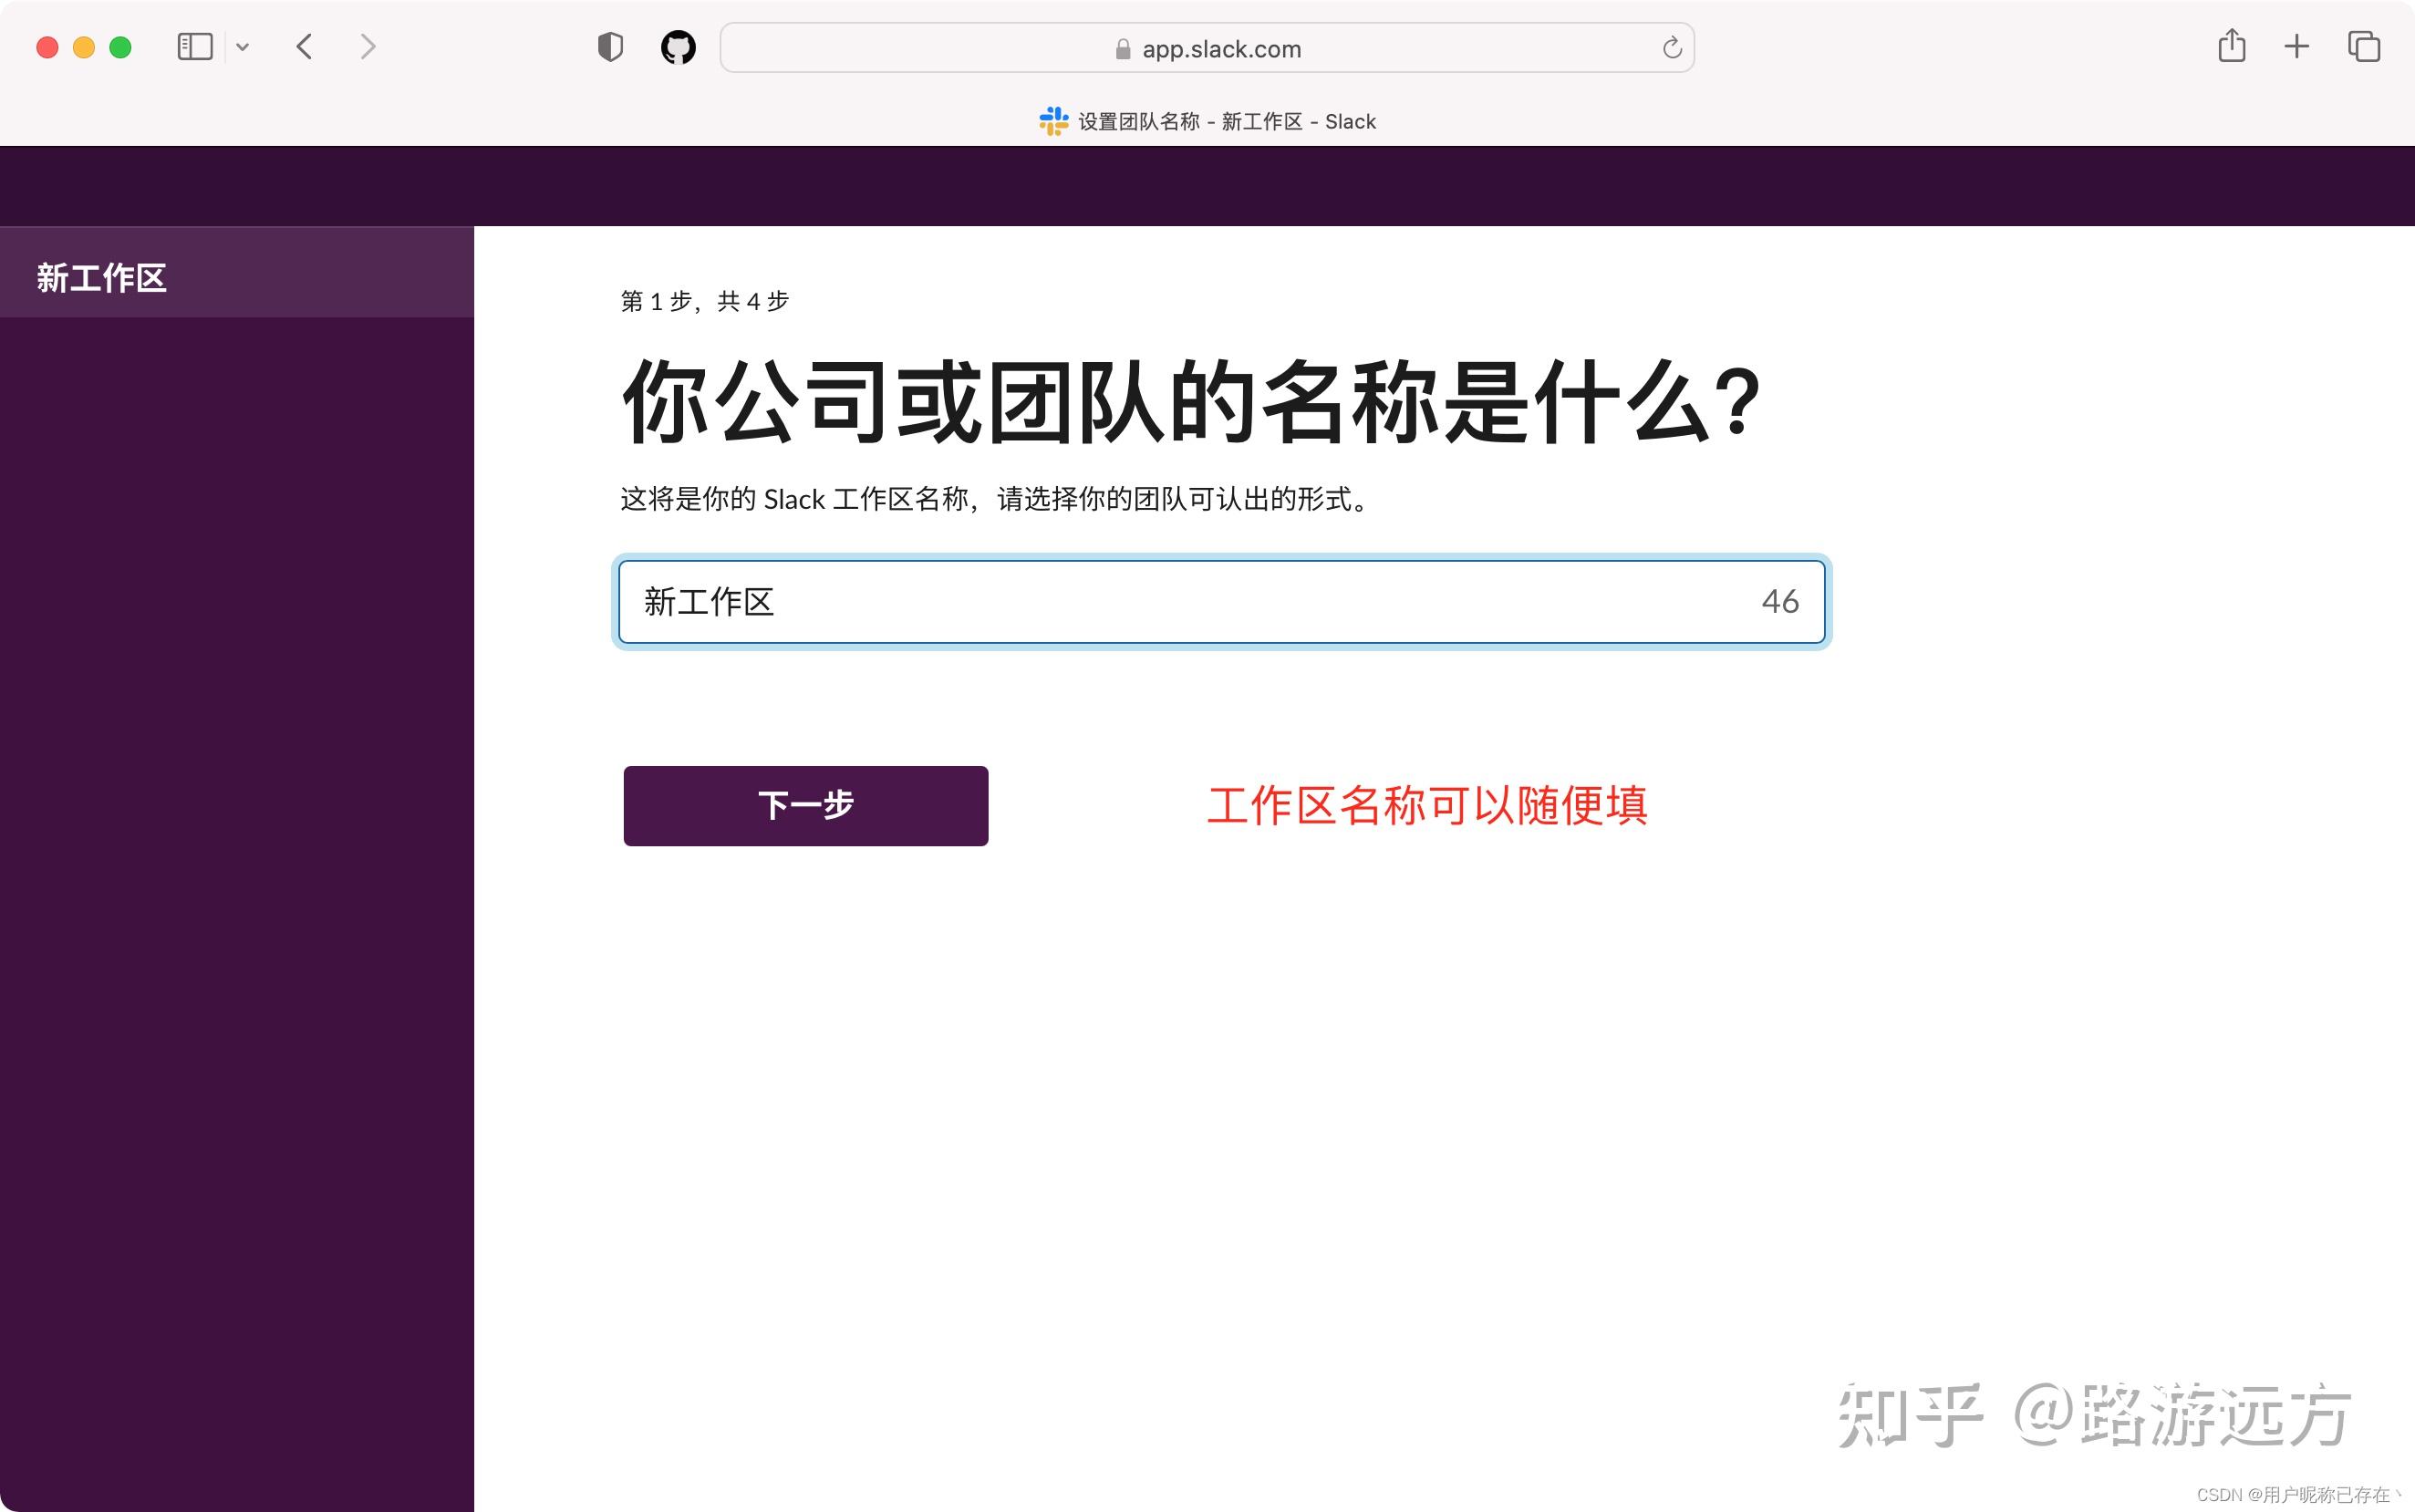Click the app.slack.com address bar
Viewport: 2415px width, 1512px height.
coord(1220,49)
